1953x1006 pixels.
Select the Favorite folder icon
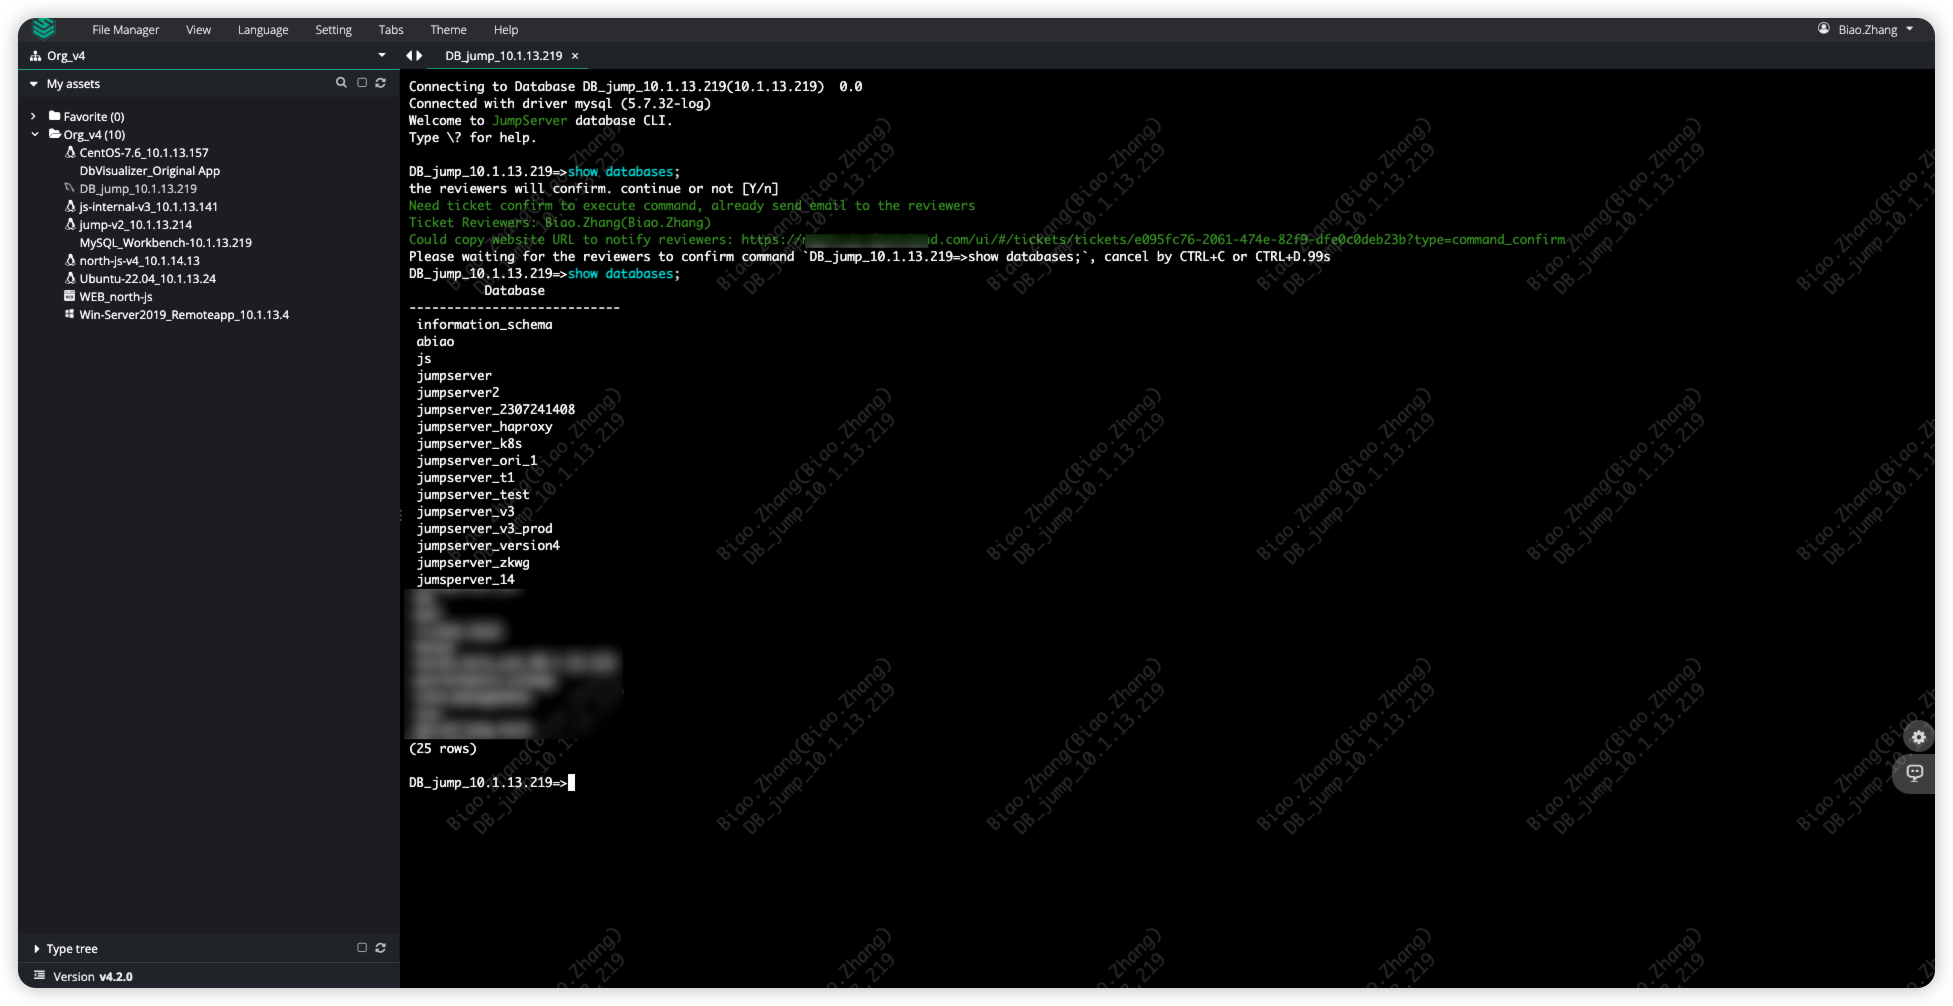[x=55, y=116]
